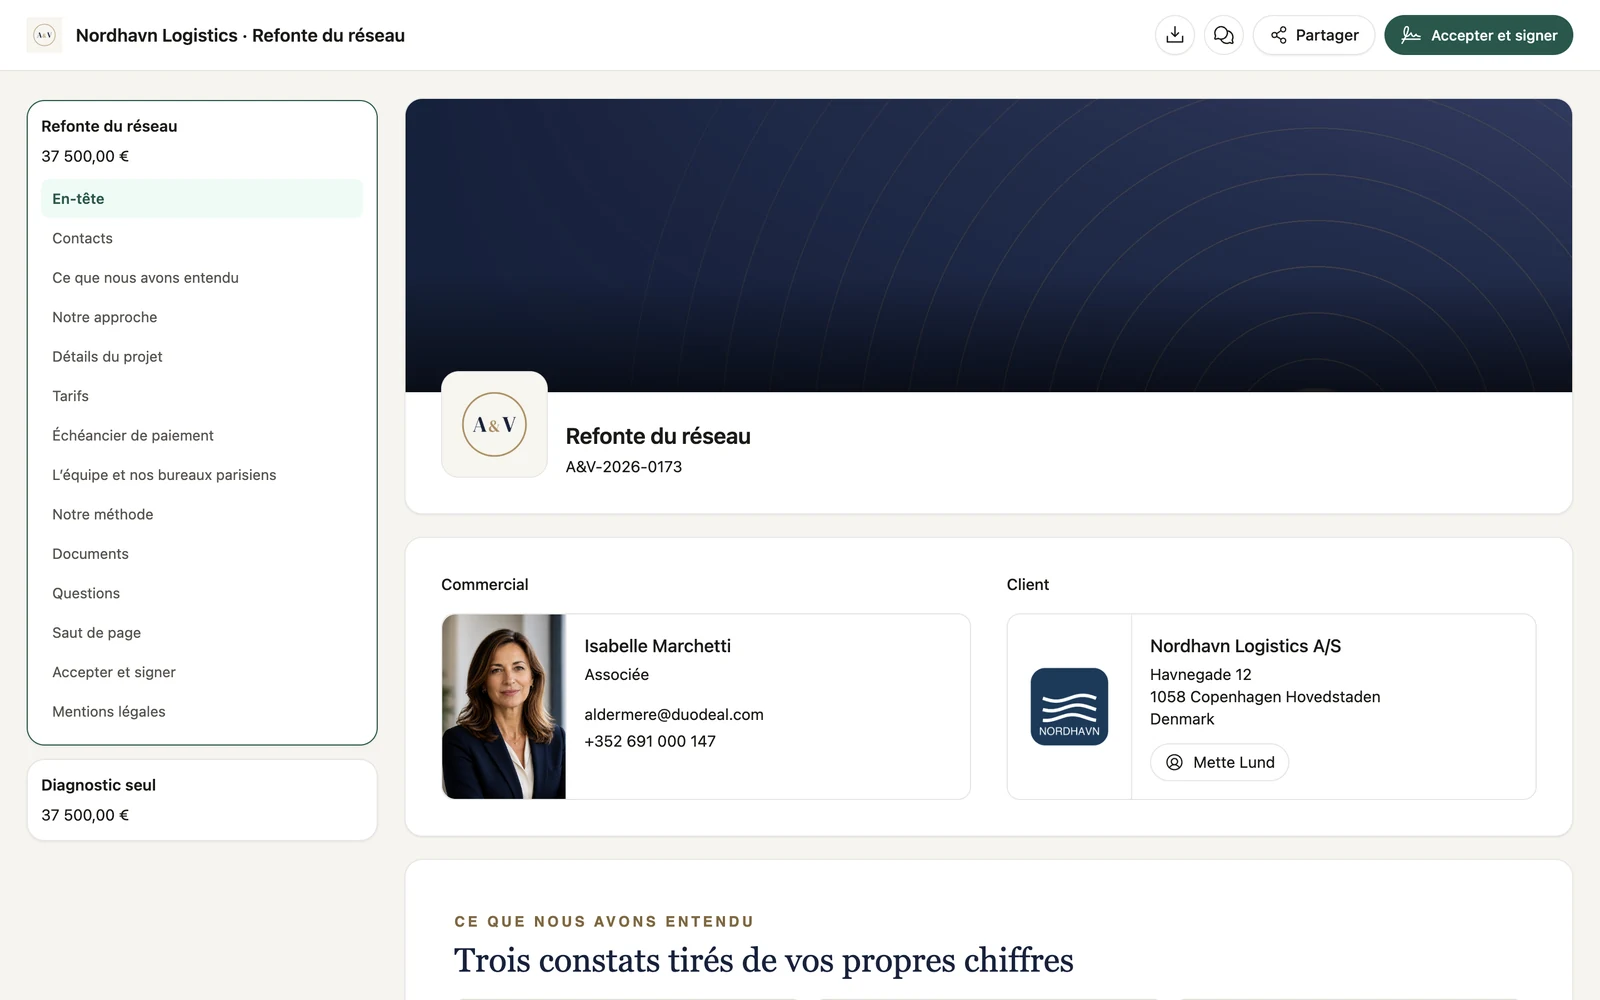Navigate to Détails du projet
The width and height of the screenshot is (1600, 1000).
click(x=202, y=357)
